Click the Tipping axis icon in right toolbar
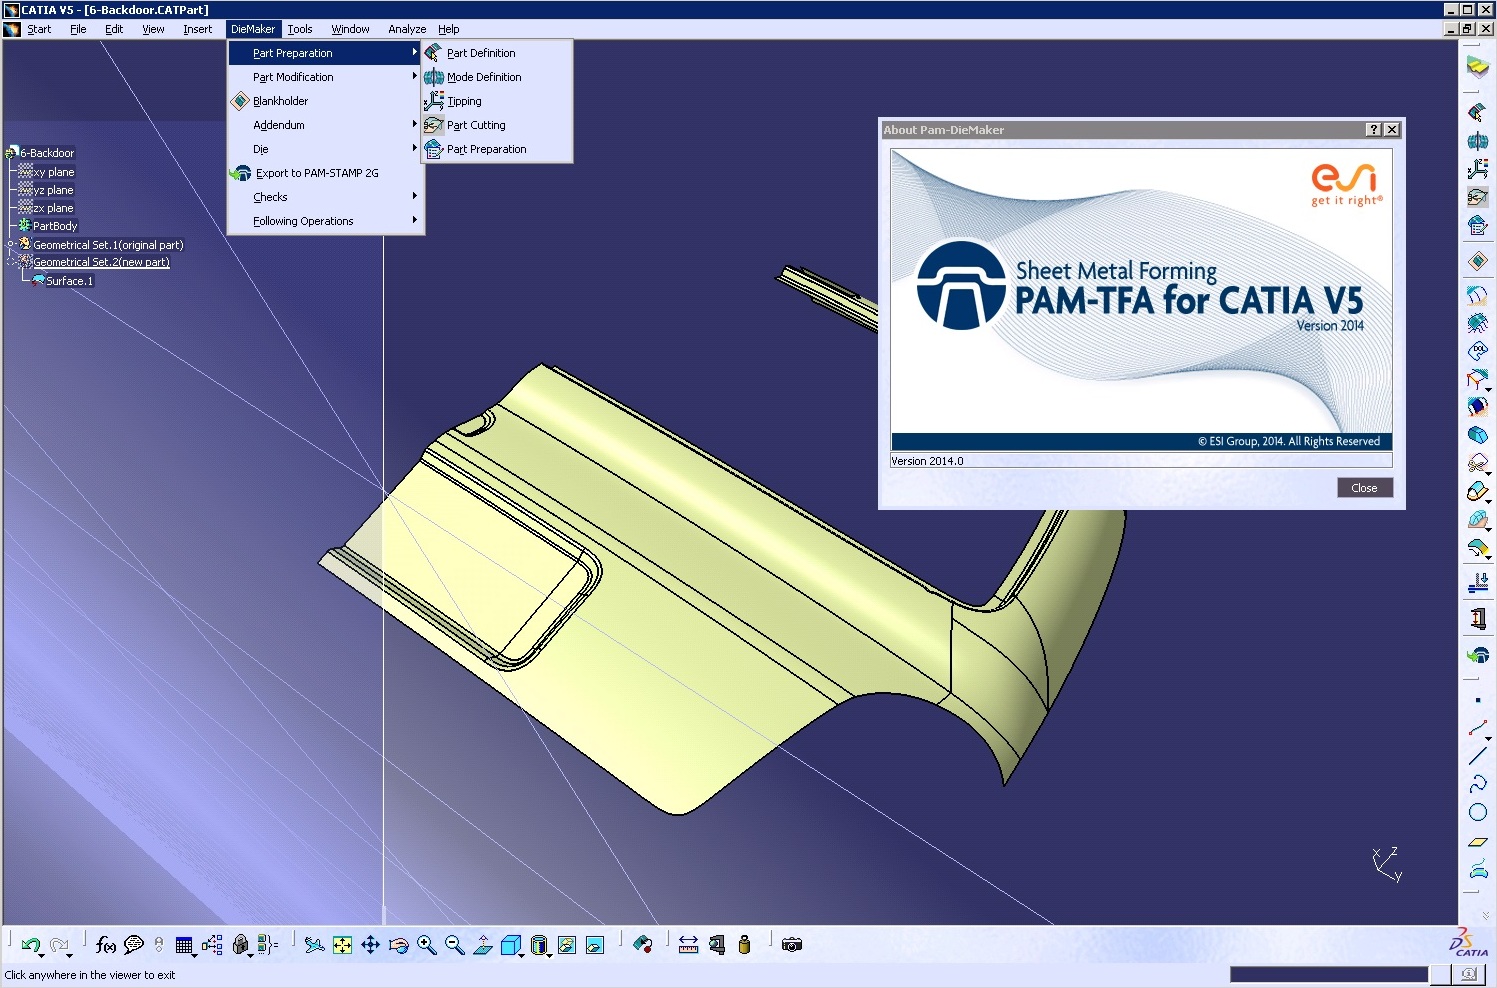This screenshot has width=1497, height=988. 1477,169
